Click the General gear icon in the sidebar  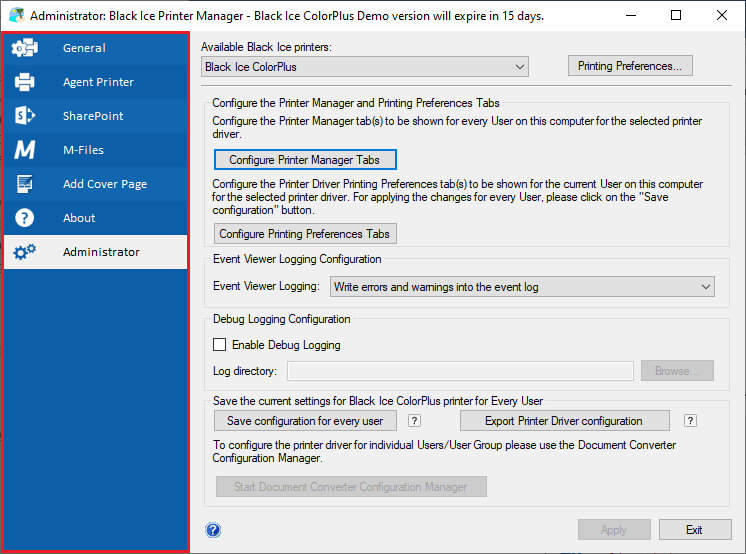pyautogui.click(x=24, y=48)
